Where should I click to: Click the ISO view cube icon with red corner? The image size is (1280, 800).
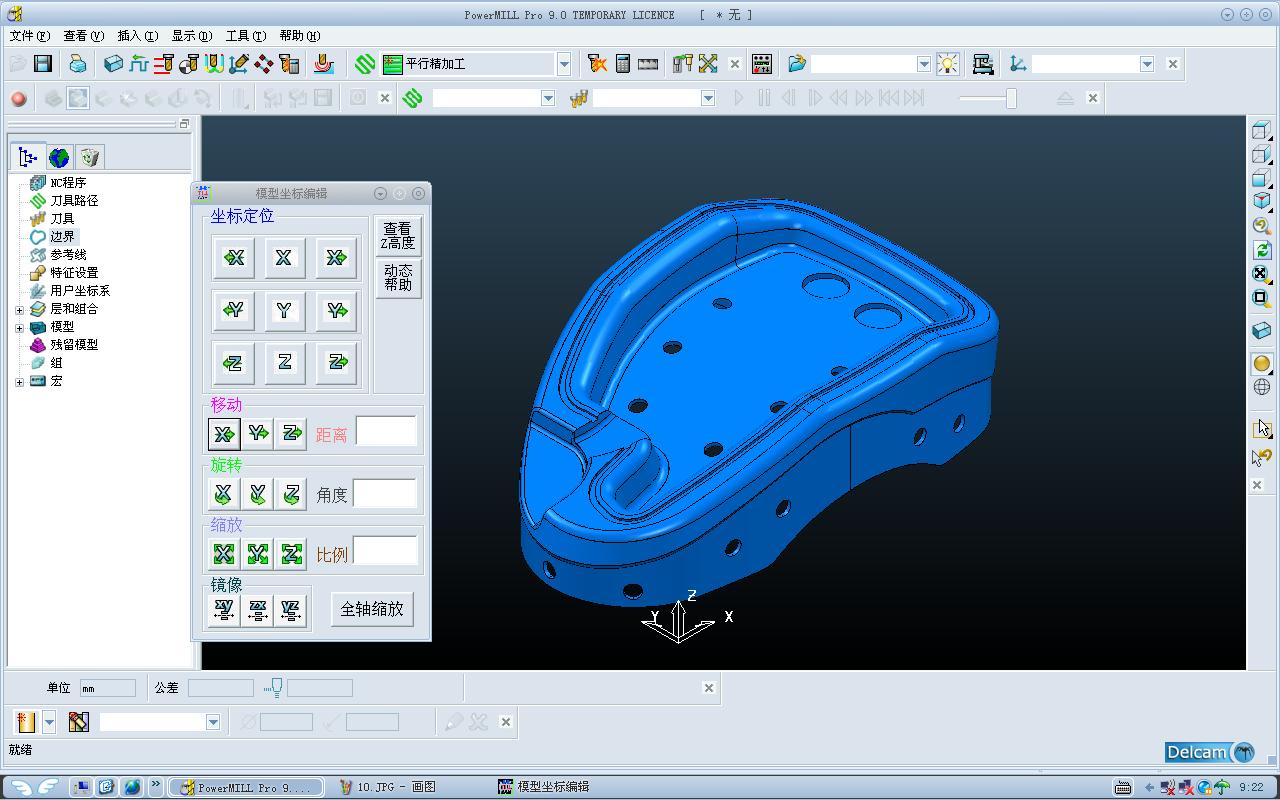pyautogui.click(x=1262, y=202)
